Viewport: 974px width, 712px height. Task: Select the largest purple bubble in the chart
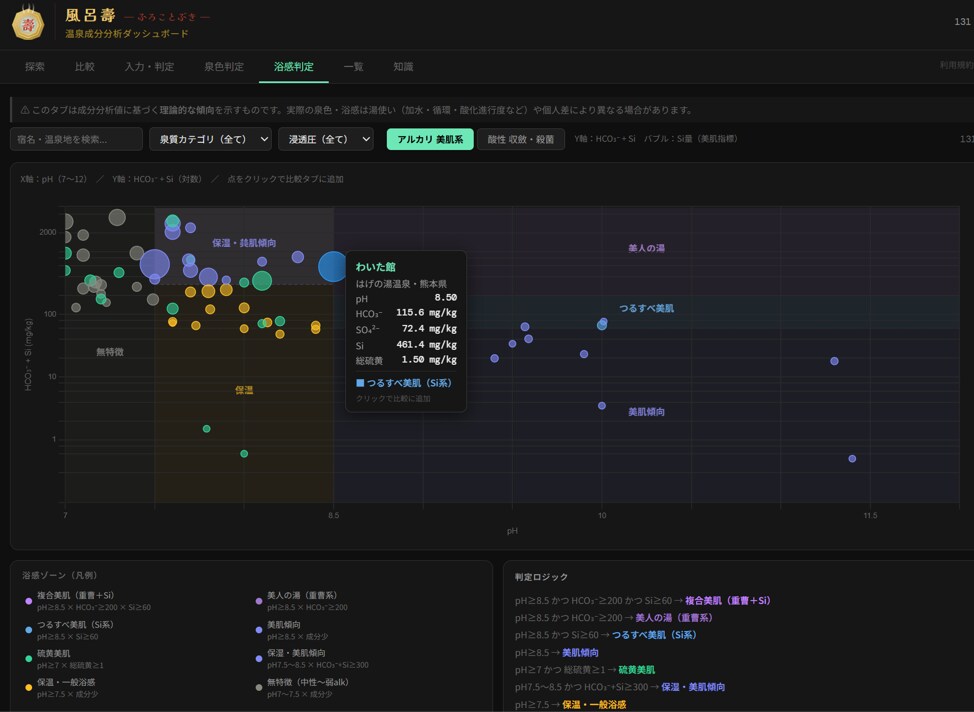pyautogui.click(x=155, y=264)
